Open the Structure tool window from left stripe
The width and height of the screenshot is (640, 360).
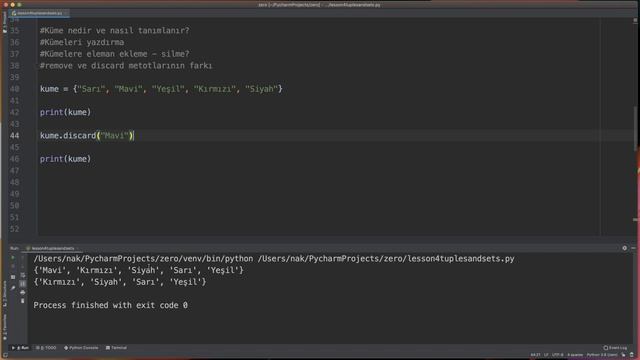pyautogui.click(x=4, y=294)
